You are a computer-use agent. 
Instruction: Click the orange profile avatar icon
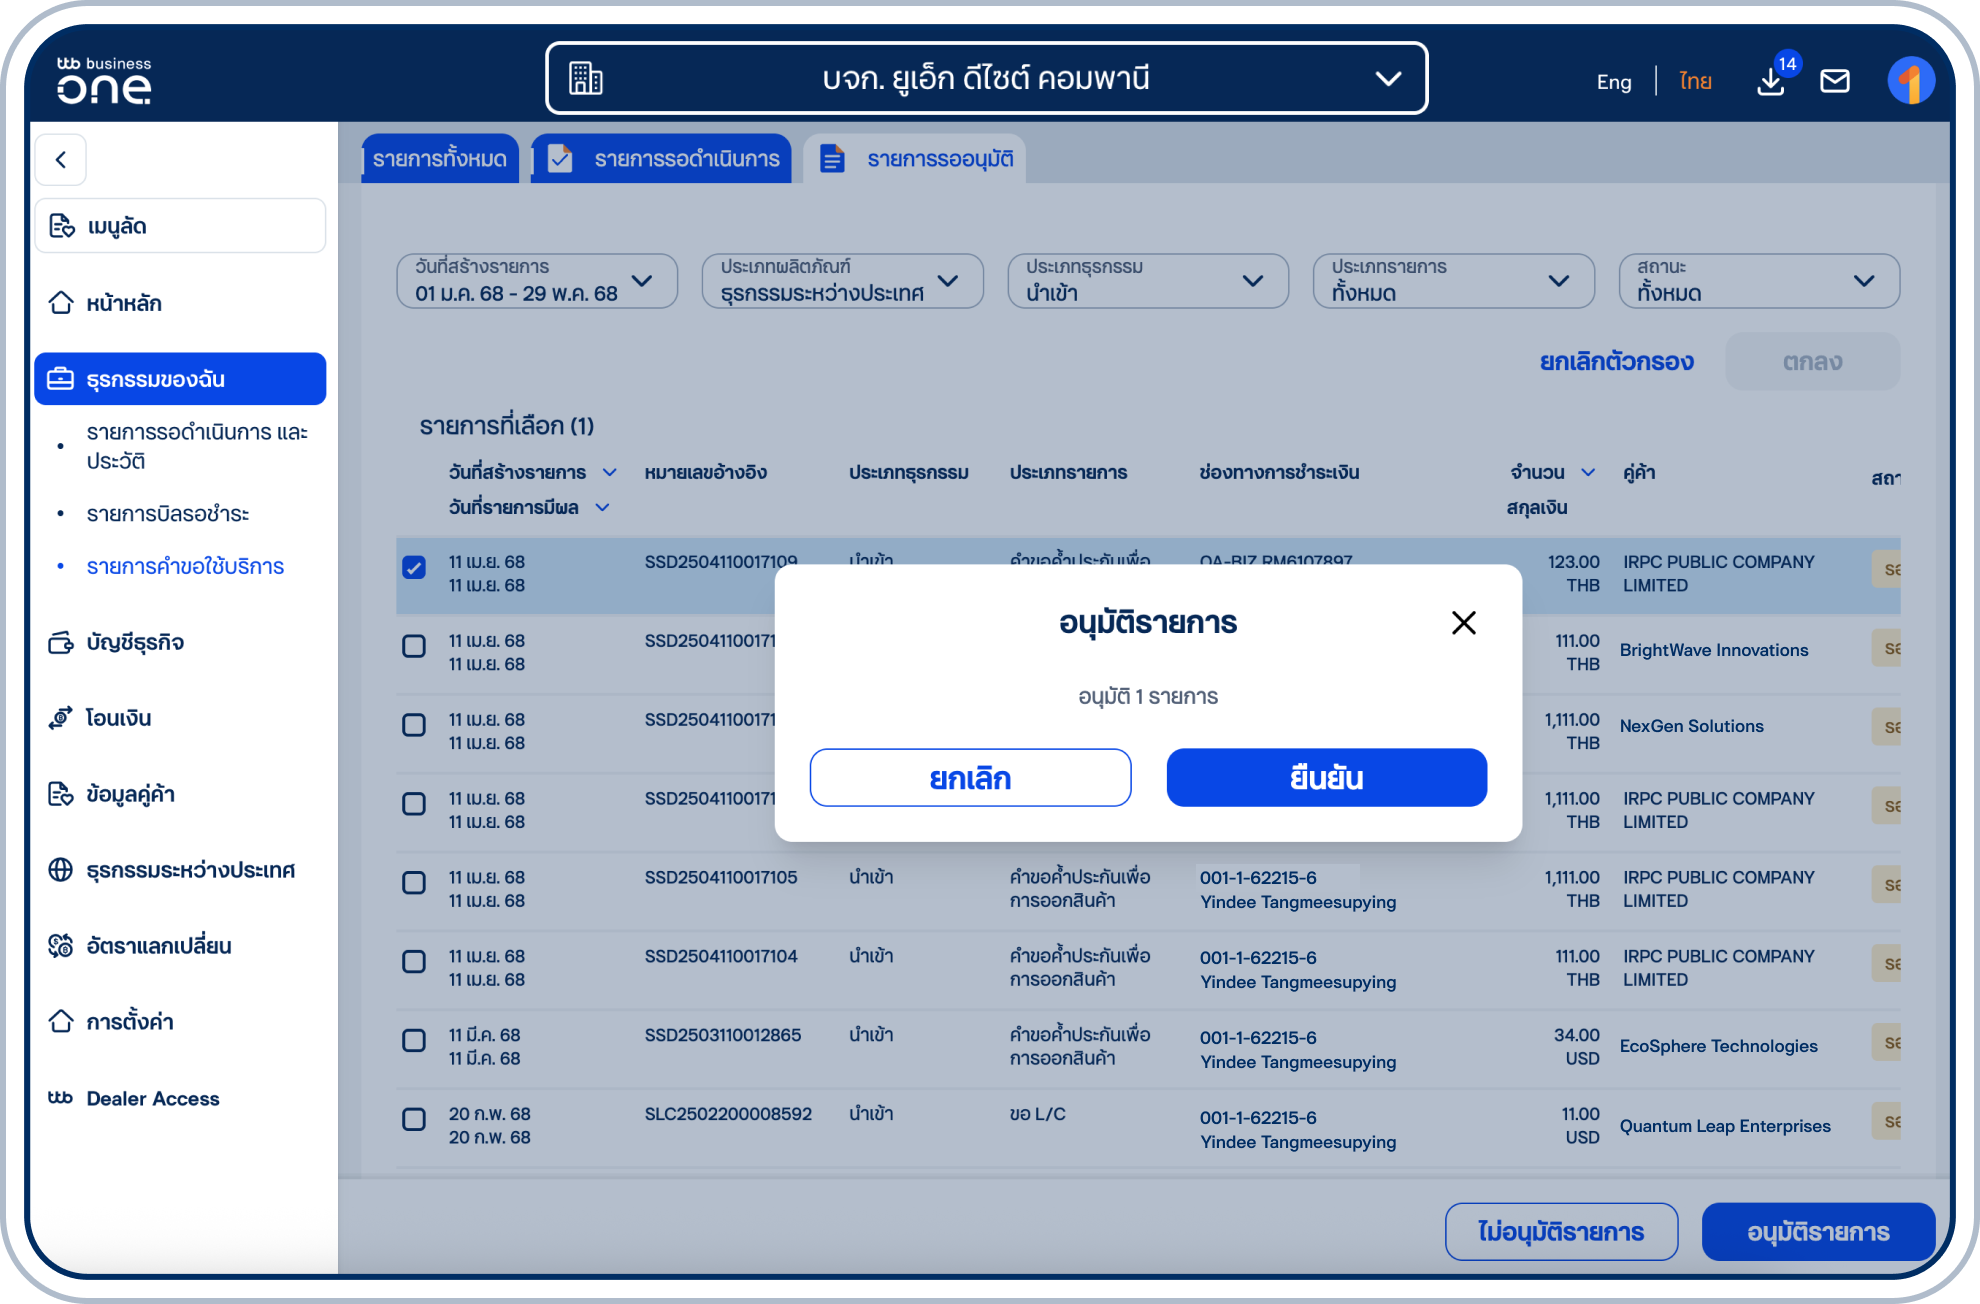pos(1910,81)
